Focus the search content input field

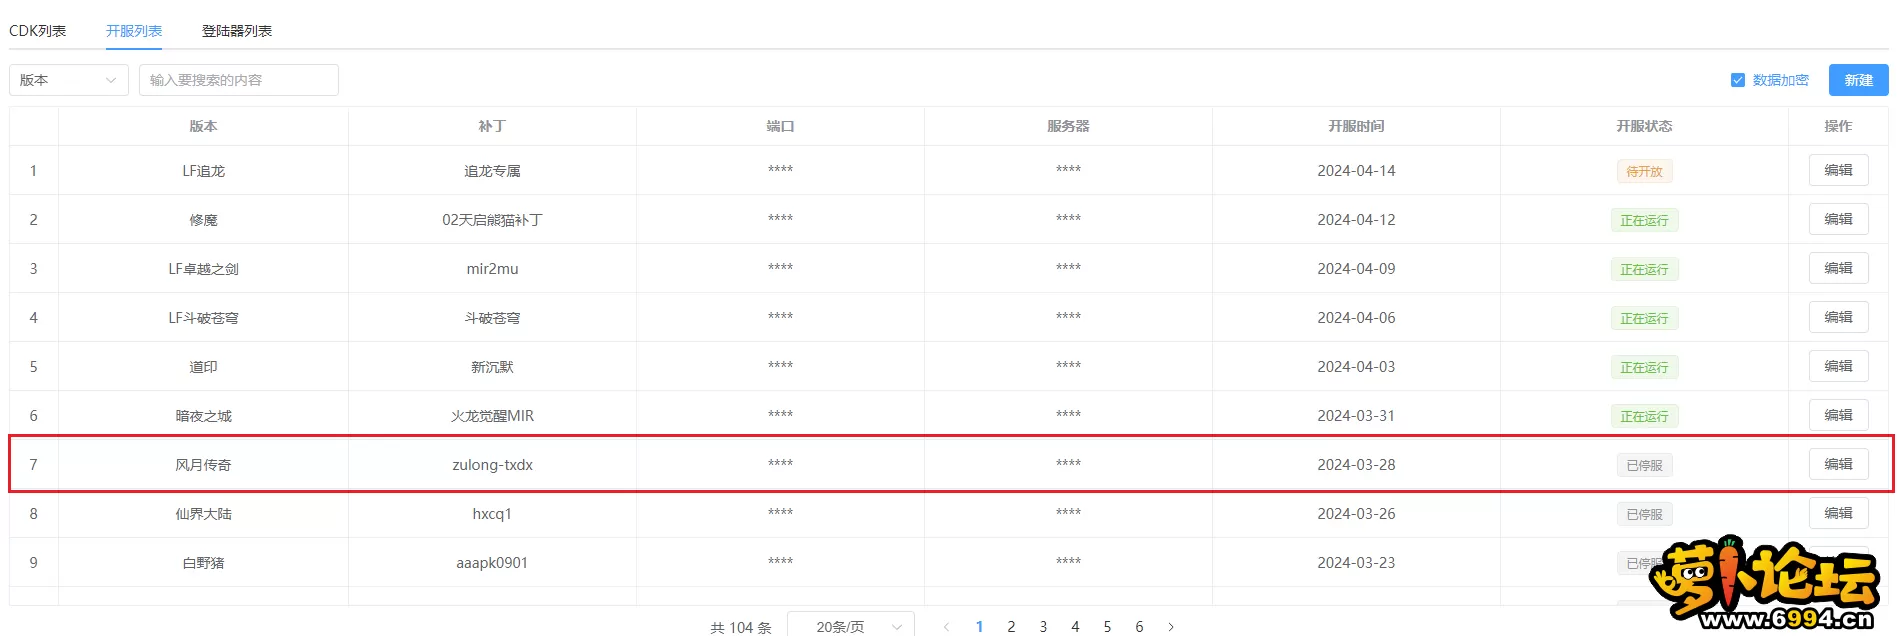click(239, 80)
